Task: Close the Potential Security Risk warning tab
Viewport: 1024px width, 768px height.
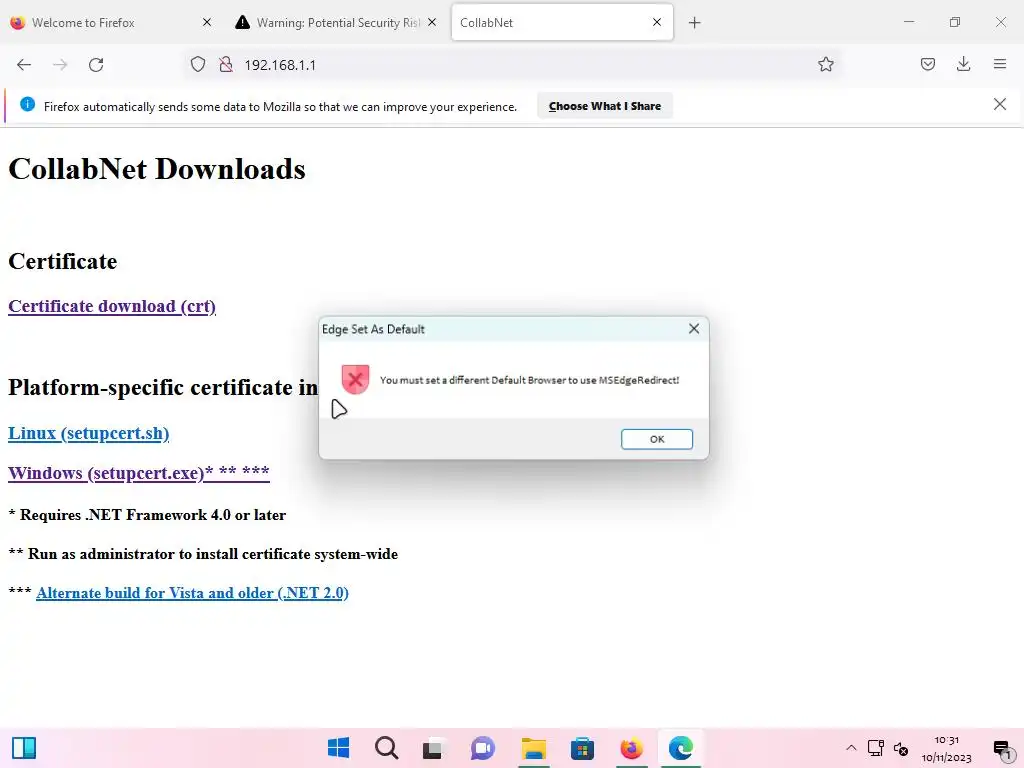Action: [432, 22]
